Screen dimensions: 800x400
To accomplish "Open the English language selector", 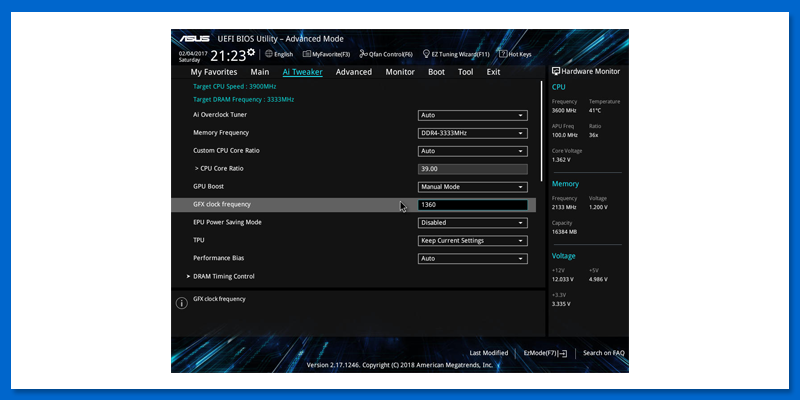I will pyautogui.click(x=279, y=54).
